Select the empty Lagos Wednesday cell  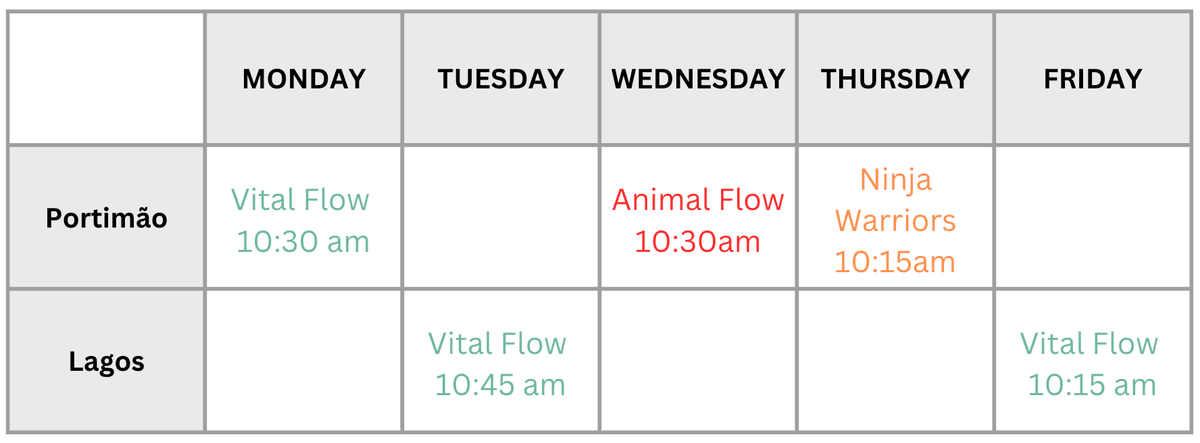click(698, 361)
